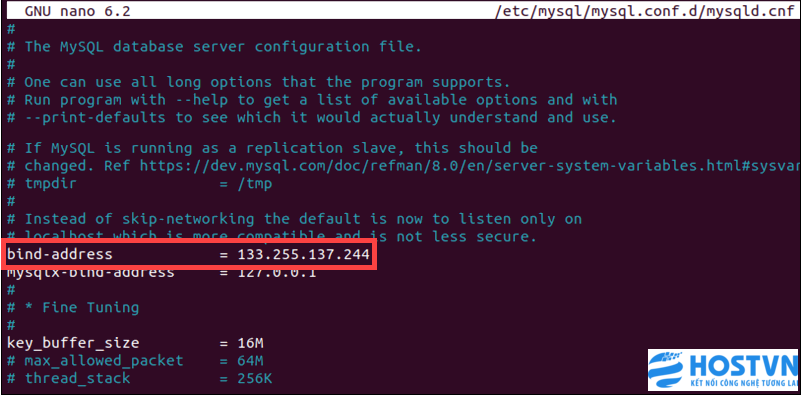
Task: Click the bind-address IP value 133.255.137.244
Action: [303, 254]
